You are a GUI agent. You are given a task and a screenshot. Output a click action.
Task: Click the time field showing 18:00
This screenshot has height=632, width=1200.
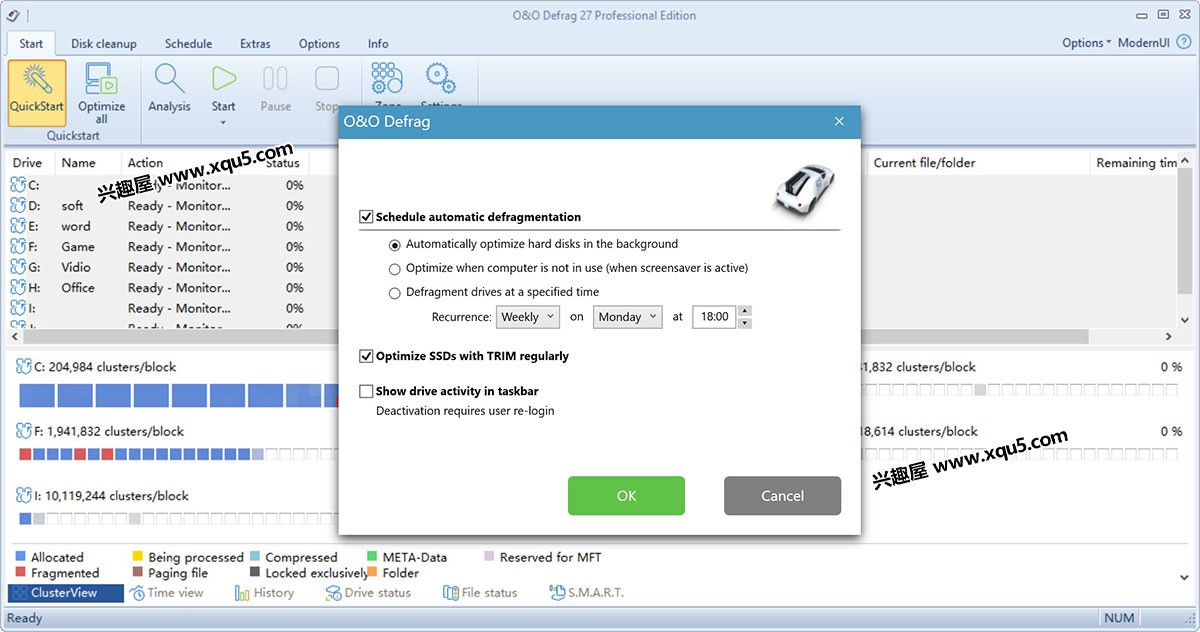[x=714, y=316]
